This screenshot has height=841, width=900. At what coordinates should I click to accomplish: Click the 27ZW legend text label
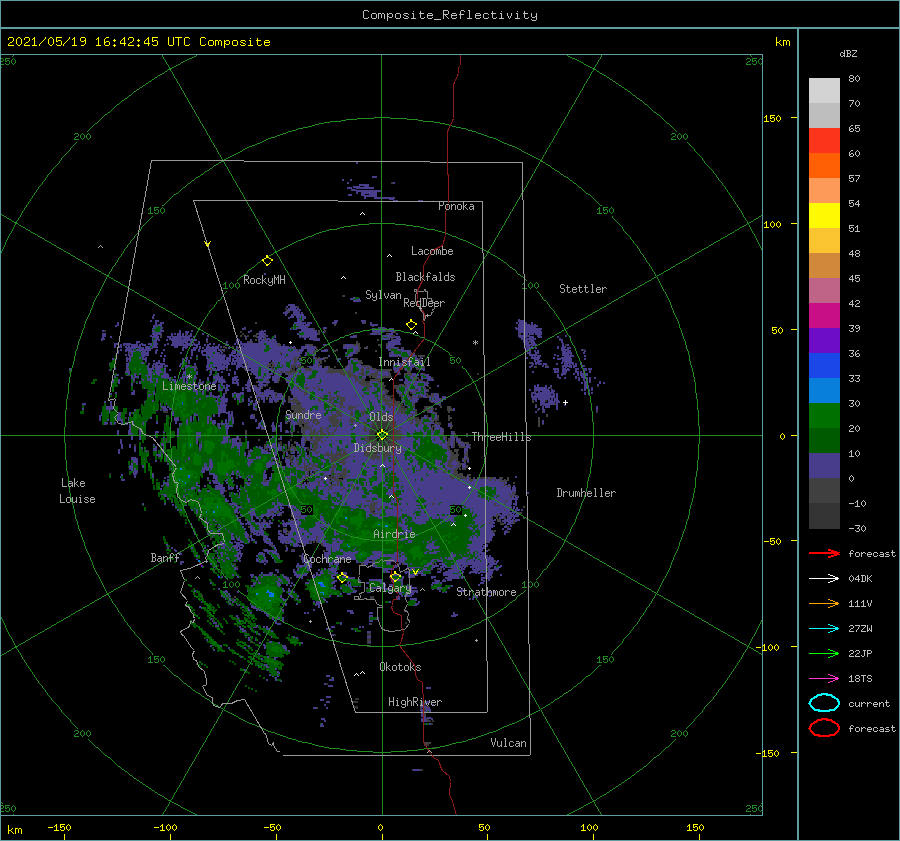(860, 628)
